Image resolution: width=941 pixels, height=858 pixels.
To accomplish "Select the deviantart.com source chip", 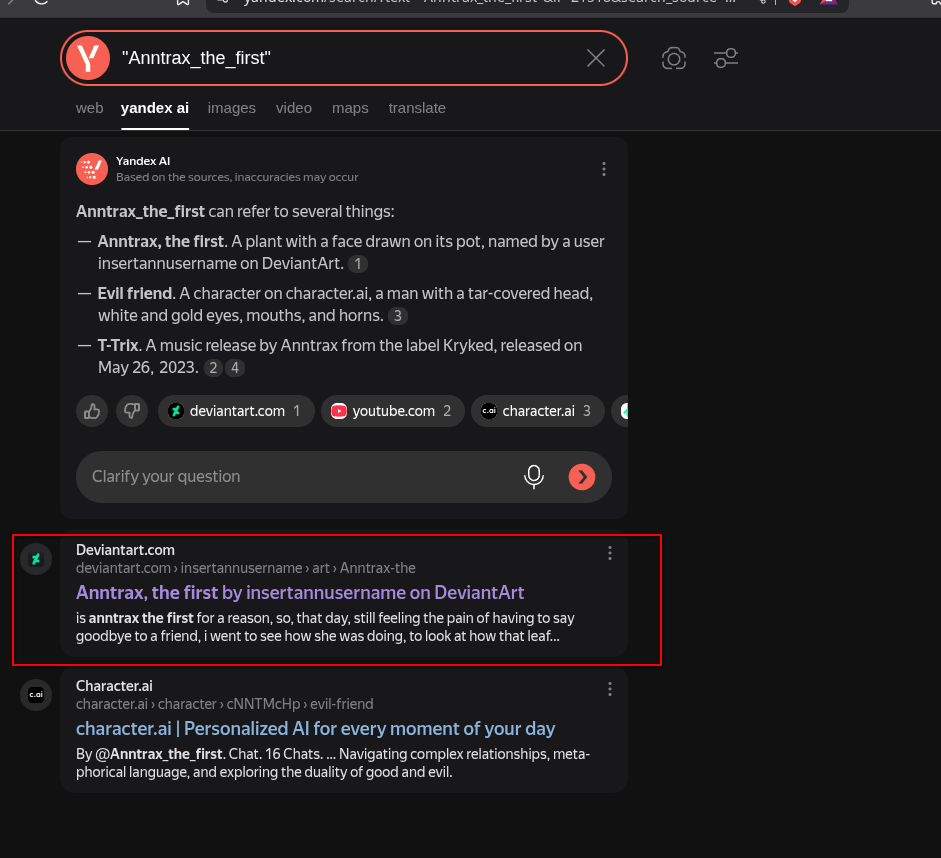I will (236, 411).
